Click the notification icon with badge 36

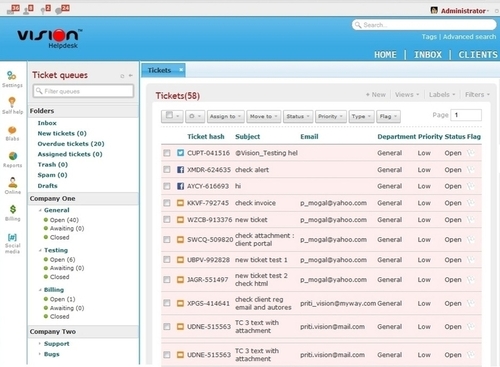(x=13, y=9)
